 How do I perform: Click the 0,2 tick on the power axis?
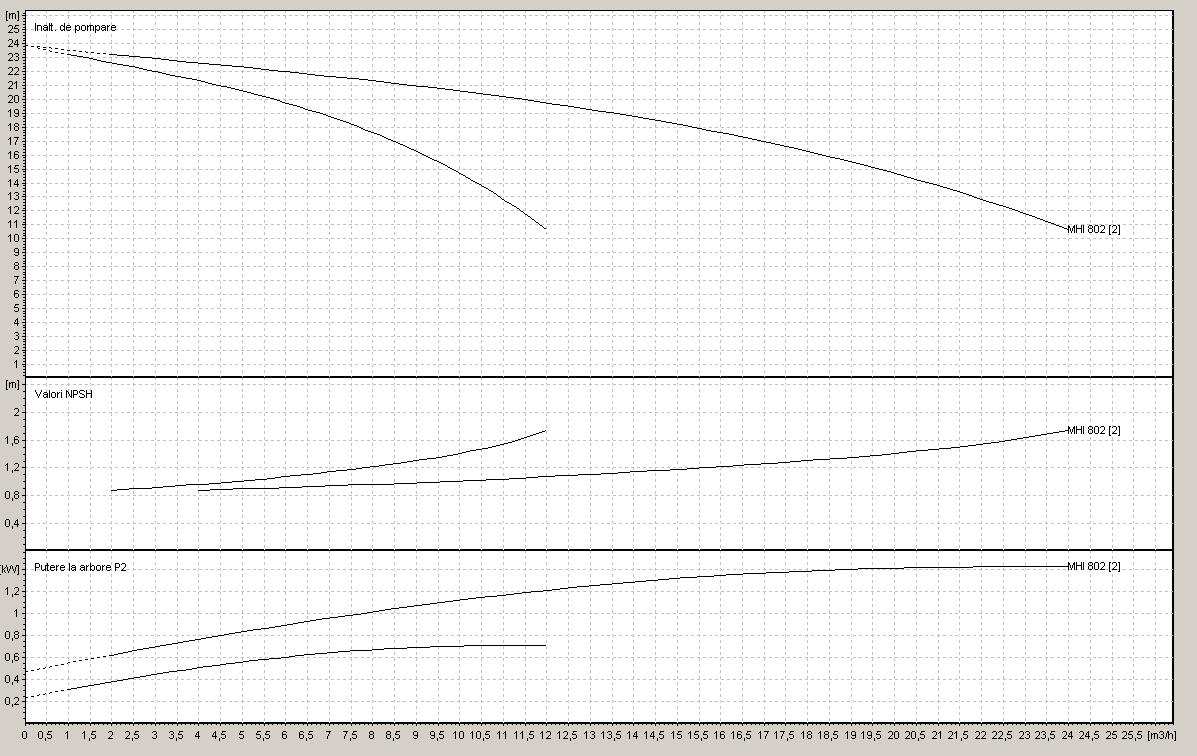(x=13, y=701)
